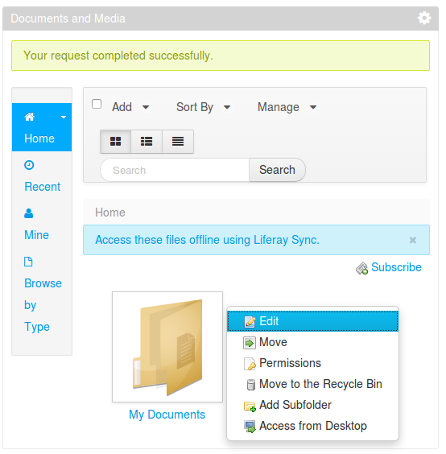Open the Liferay Sync offline access link
The height and width of the screenshot is (454, 446).
207,240
